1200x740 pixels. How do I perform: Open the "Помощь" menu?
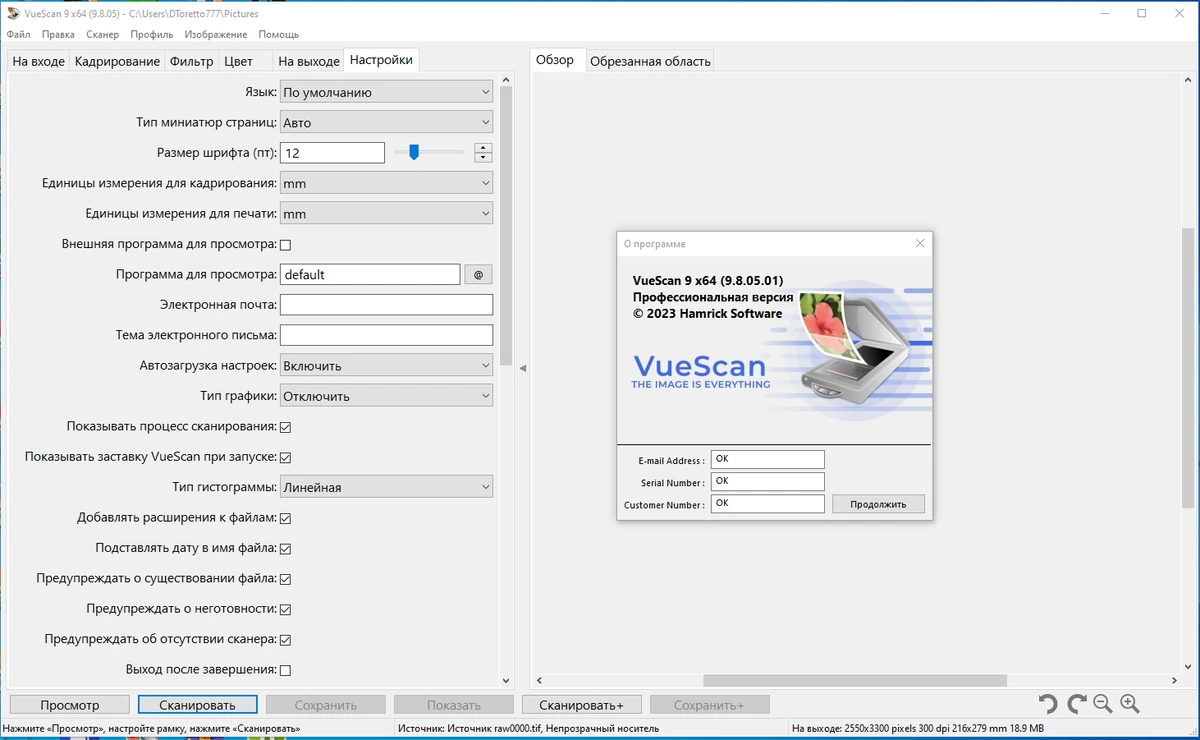pyautogui.click(x=279, y=34)
